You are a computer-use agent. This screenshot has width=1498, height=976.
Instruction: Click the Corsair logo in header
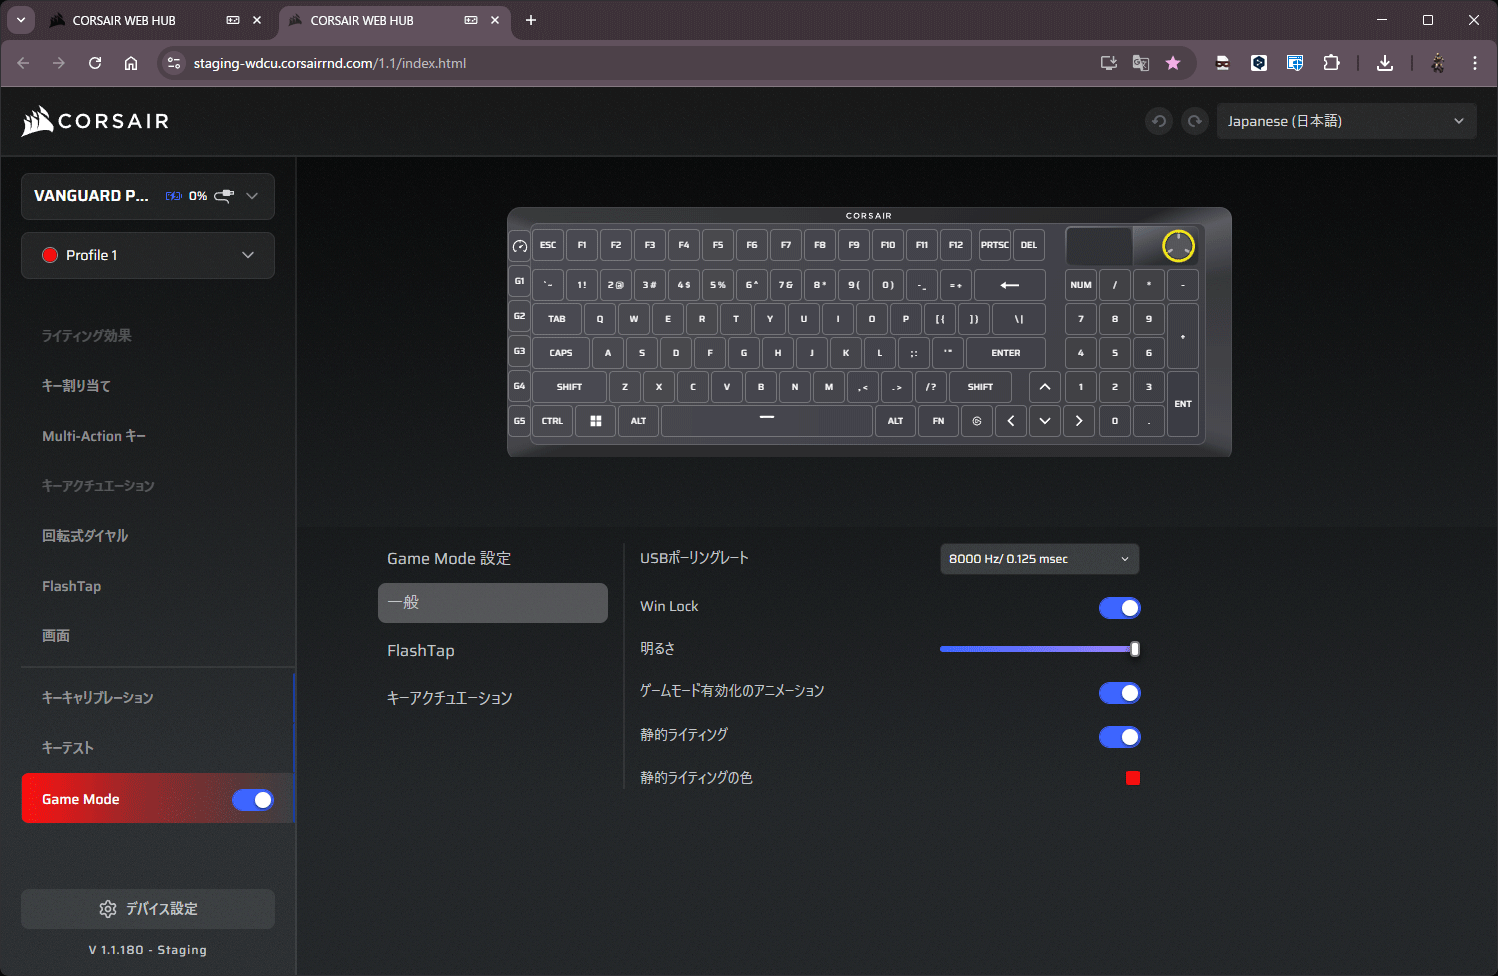(96, 121)
